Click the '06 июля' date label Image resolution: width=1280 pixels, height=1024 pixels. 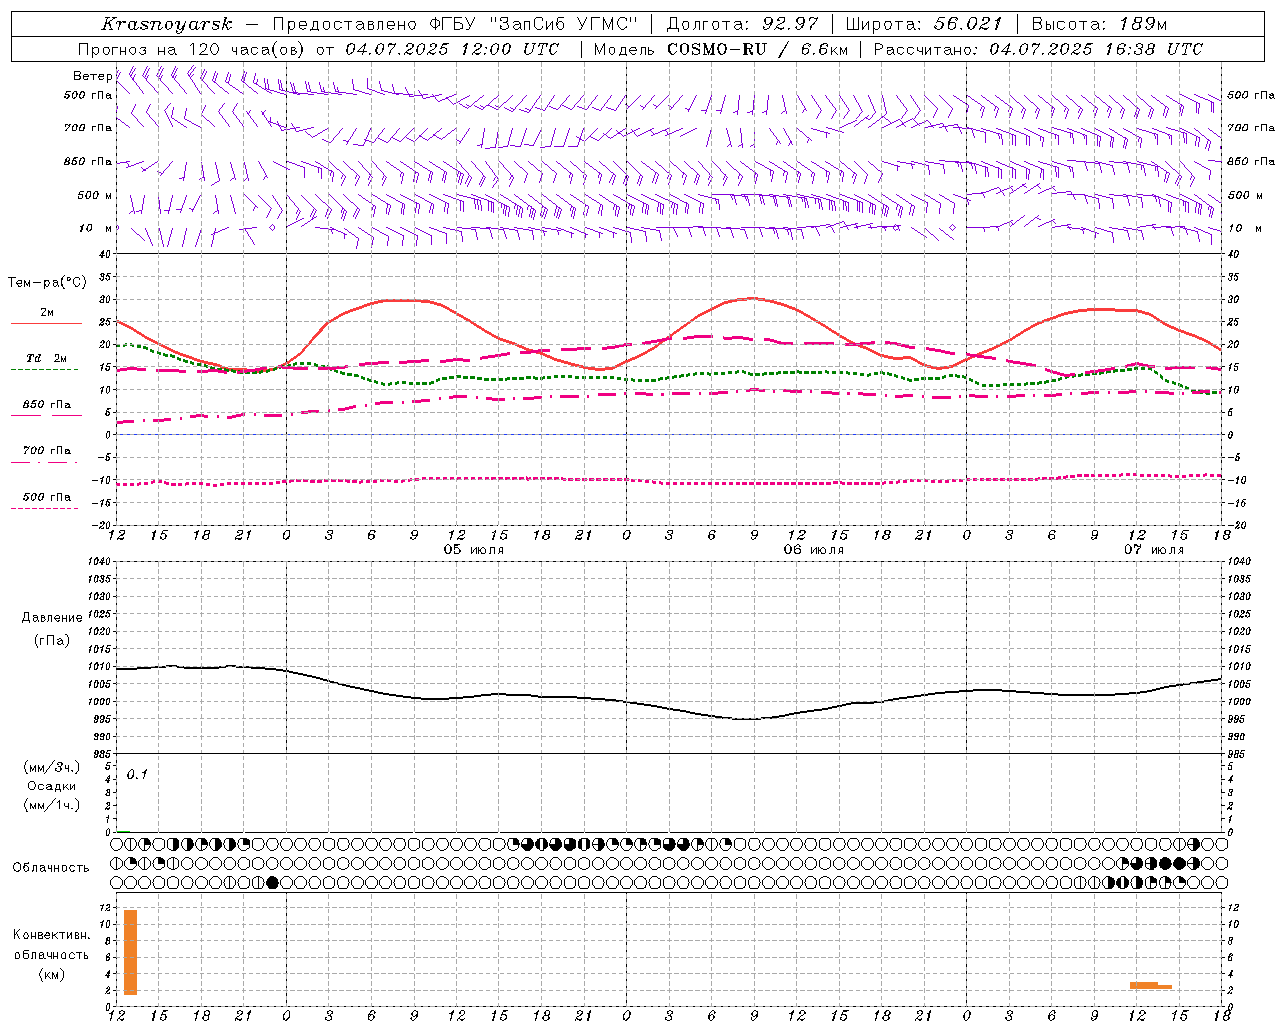tap(813, 550)
